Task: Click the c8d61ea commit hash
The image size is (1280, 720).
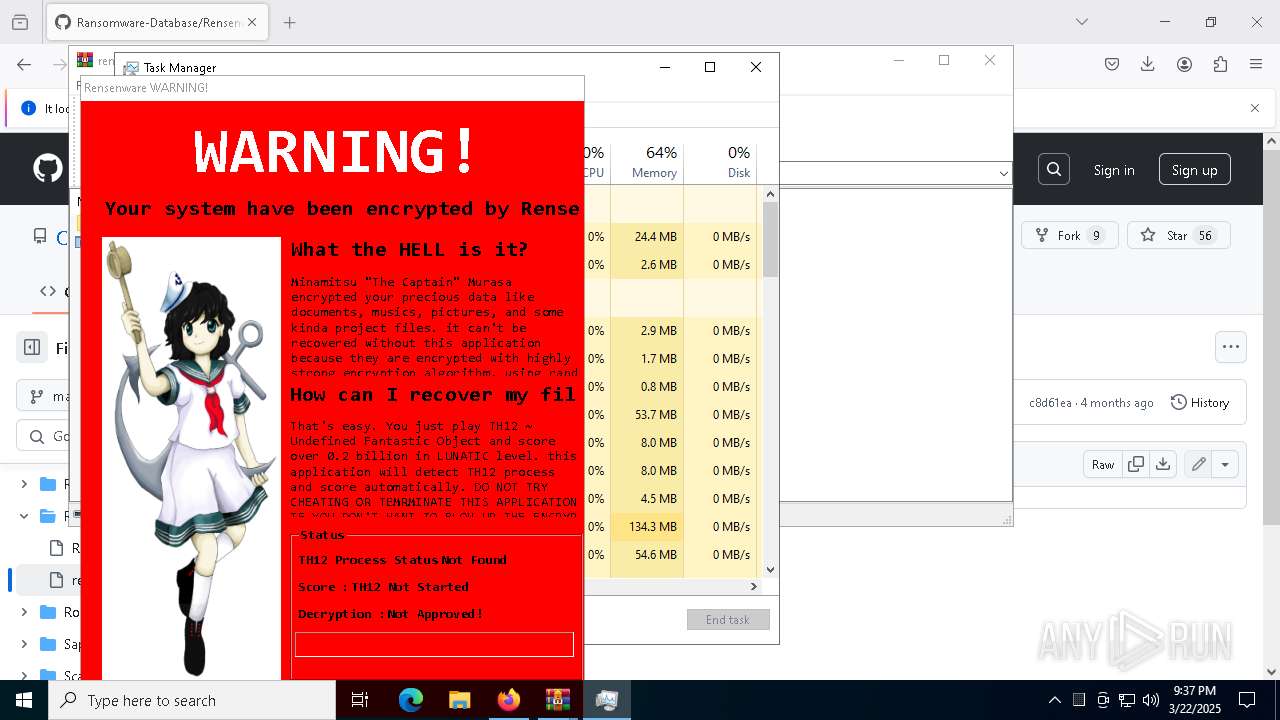Action: tap(1051, 402)
